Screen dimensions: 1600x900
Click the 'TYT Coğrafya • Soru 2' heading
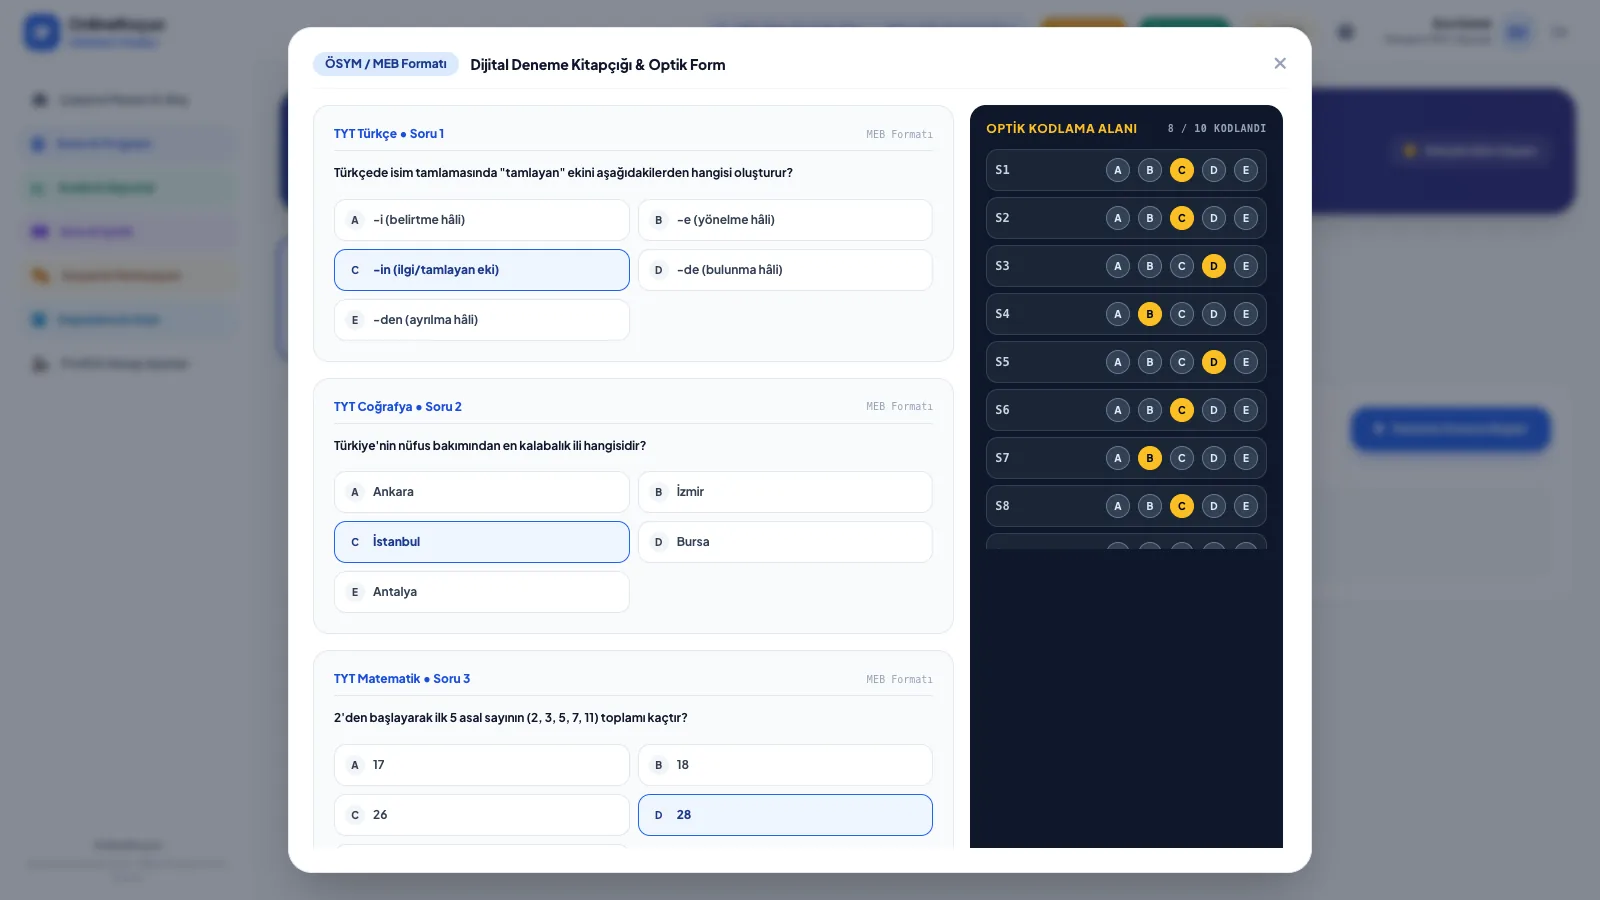[398, 407]
